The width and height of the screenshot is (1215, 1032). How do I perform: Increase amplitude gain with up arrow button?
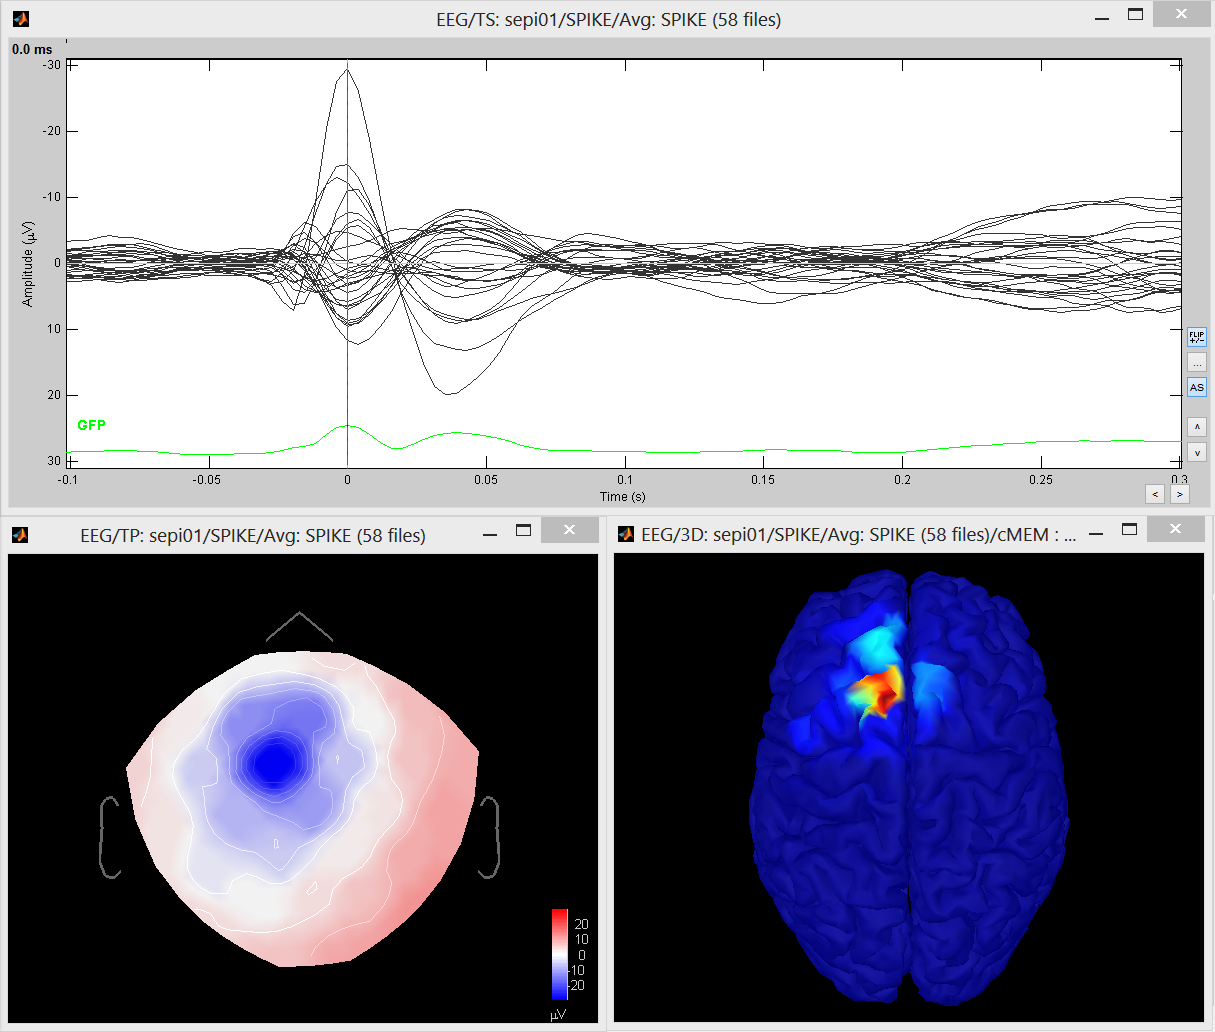tap(1197, 427)
